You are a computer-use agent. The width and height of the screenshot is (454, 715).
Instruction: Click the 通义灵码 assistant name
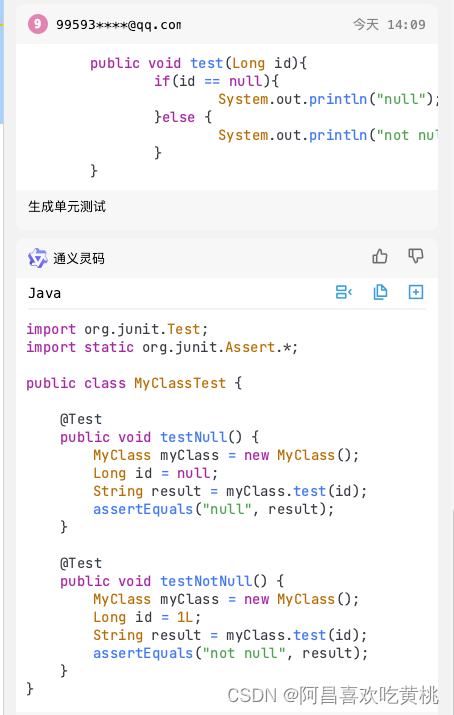point(79,259)
